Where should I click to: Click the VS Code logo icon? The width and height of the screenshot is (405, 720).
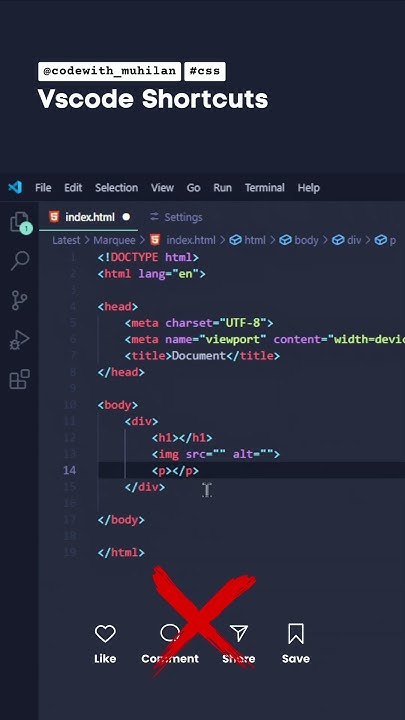click(15, 187)
